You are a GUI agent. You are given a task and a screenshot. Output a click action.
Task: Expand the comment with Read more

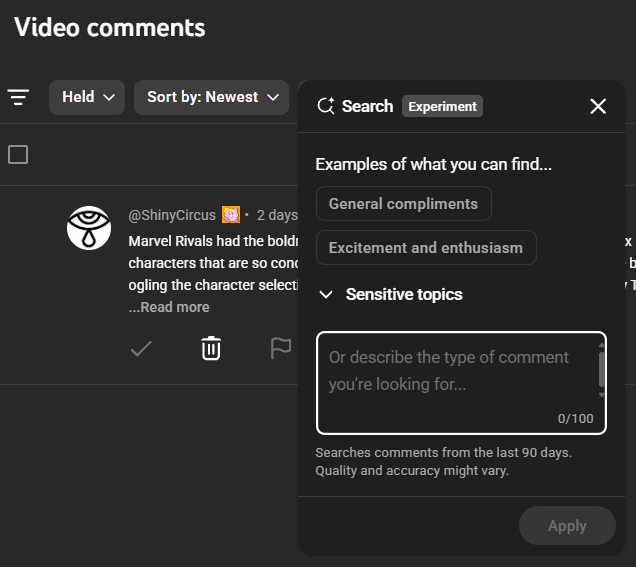[x=170, y=307]
